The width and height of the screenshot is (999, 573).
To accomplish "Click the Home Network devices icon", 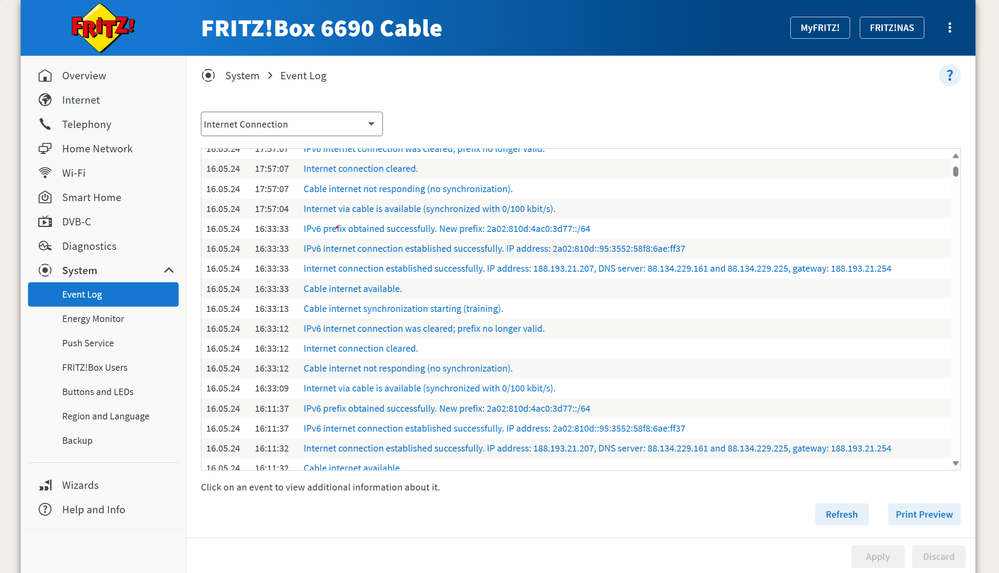I will coord(45,149).
